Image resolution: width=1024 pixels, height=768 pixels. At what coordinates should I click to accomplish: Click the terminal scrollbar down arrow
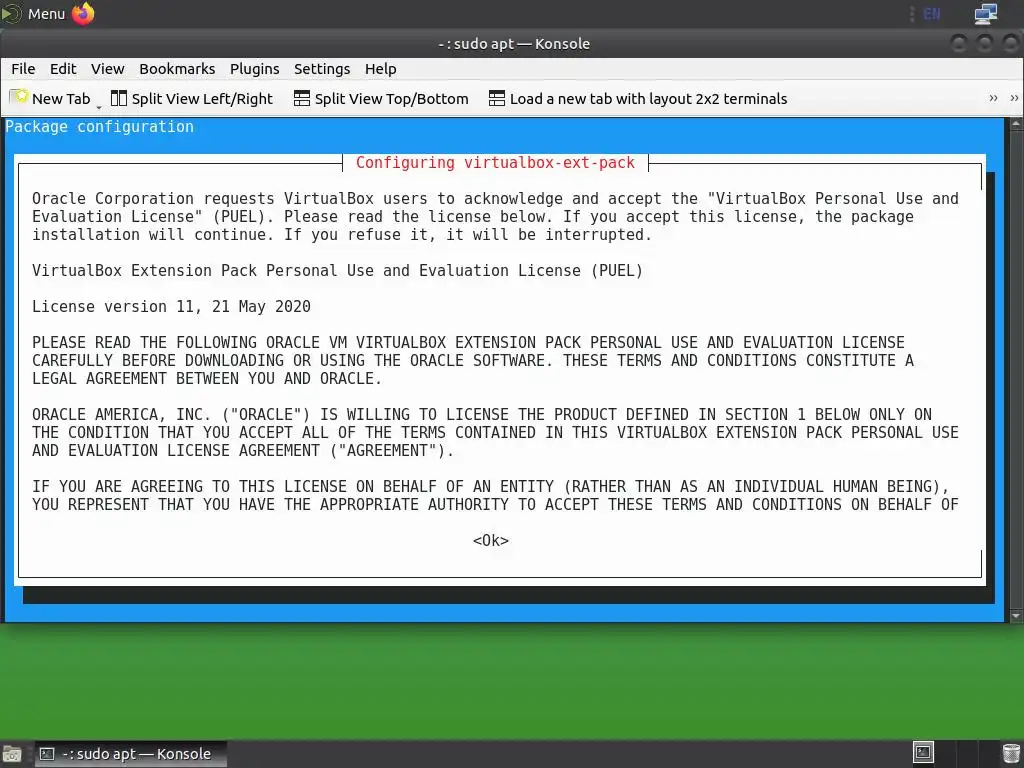coord(1016,615)
